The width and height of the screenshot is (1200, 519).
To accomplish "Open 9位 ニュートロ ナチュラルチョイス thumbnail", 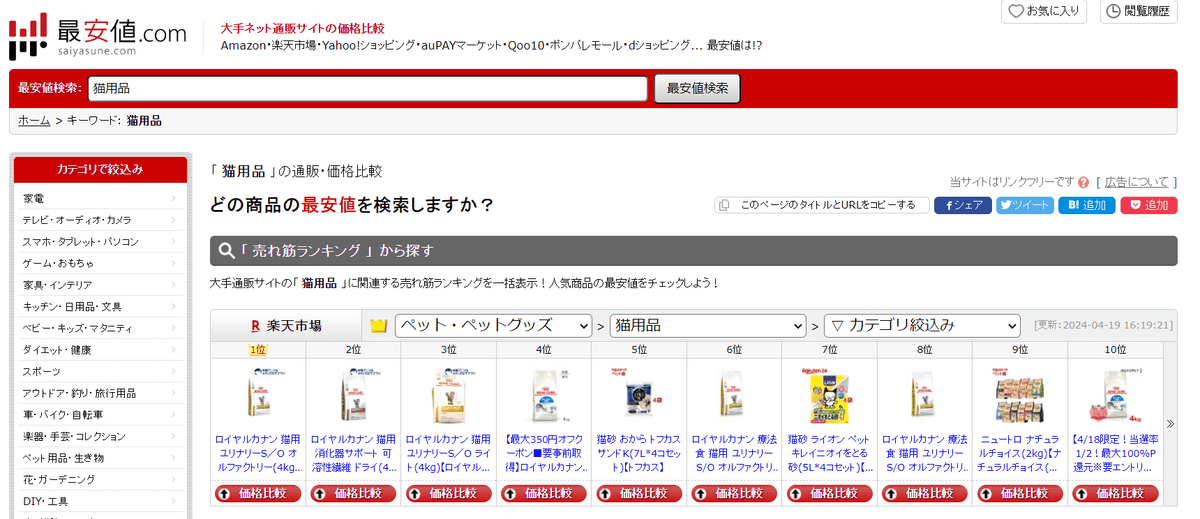I will pos(1020,394).
